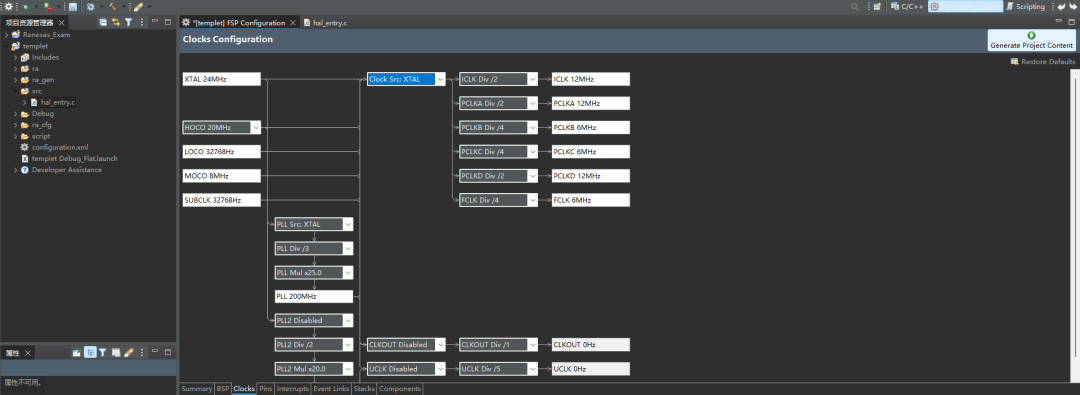Expand the Includes folder

point(15,57)
